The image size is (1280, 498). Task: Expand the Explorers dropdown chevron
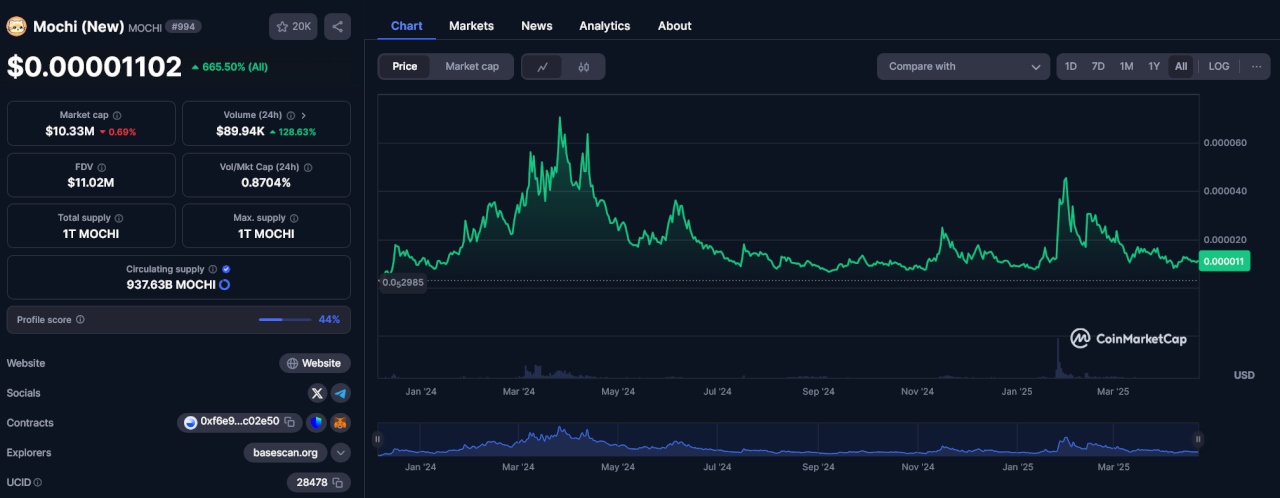tap(341, 453)
